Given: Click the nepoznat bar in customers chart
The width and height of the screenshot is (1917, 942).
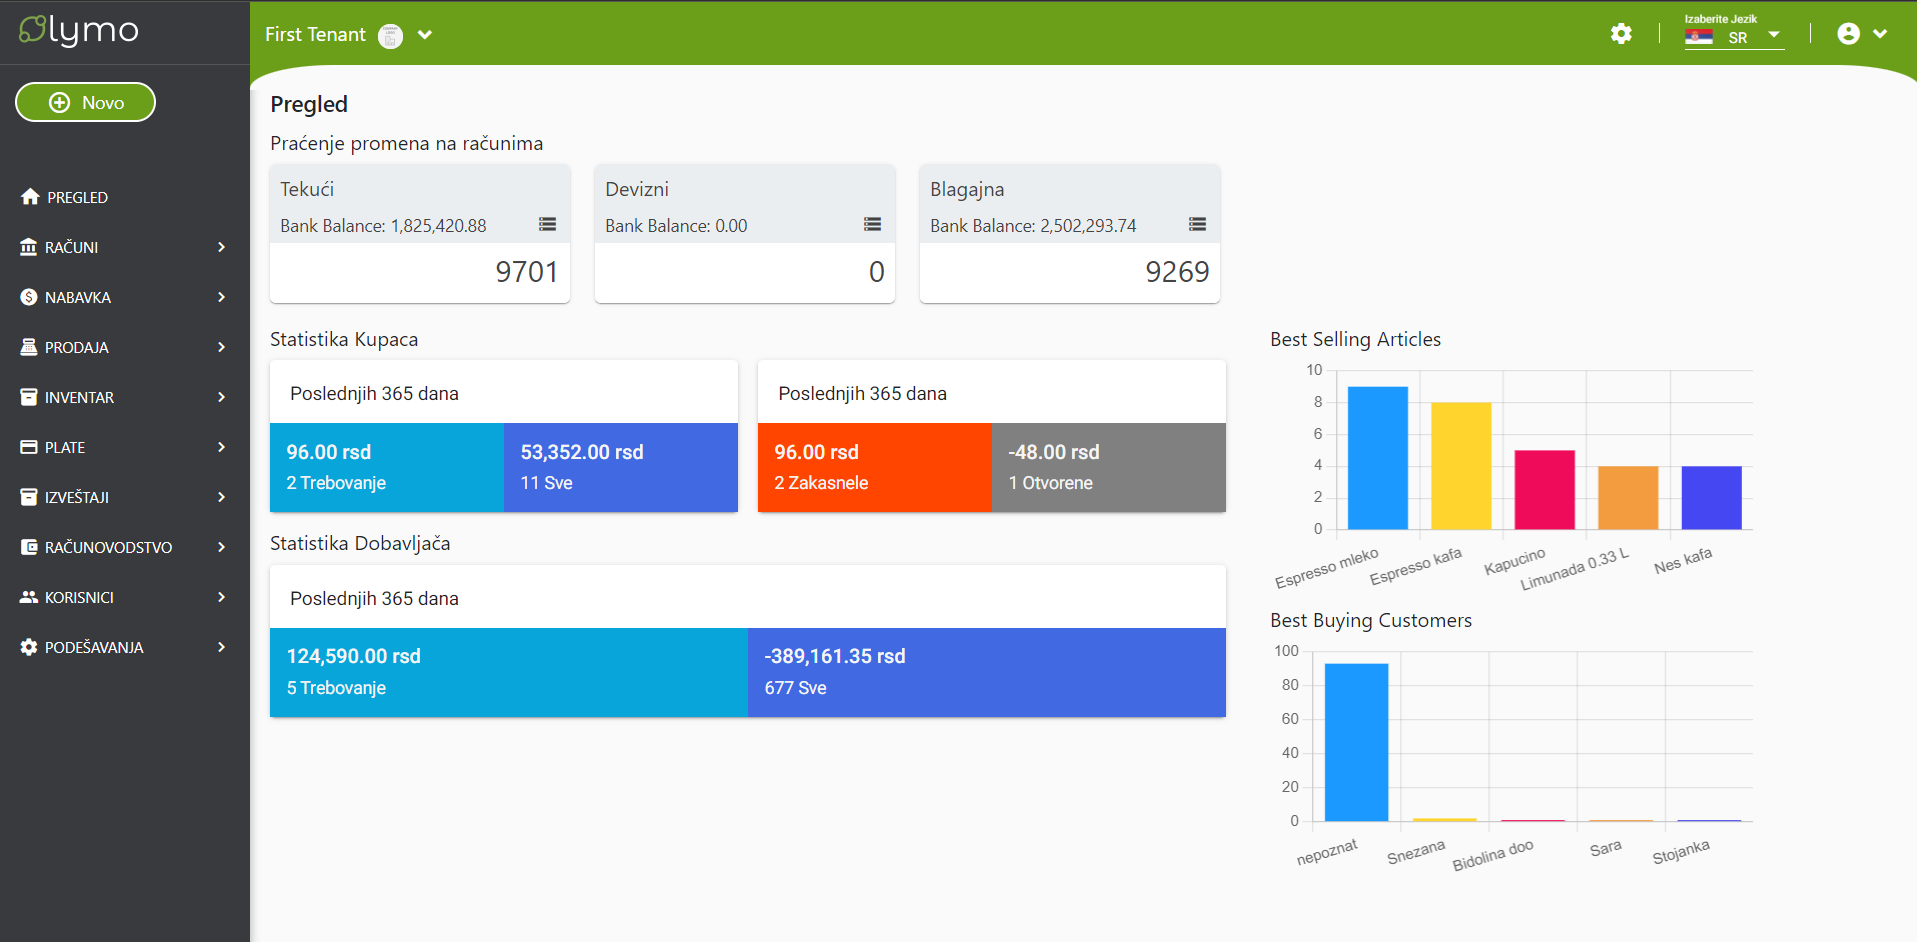Looking at the screenshot, I should pyautogui.click(x=1356, y=742).
